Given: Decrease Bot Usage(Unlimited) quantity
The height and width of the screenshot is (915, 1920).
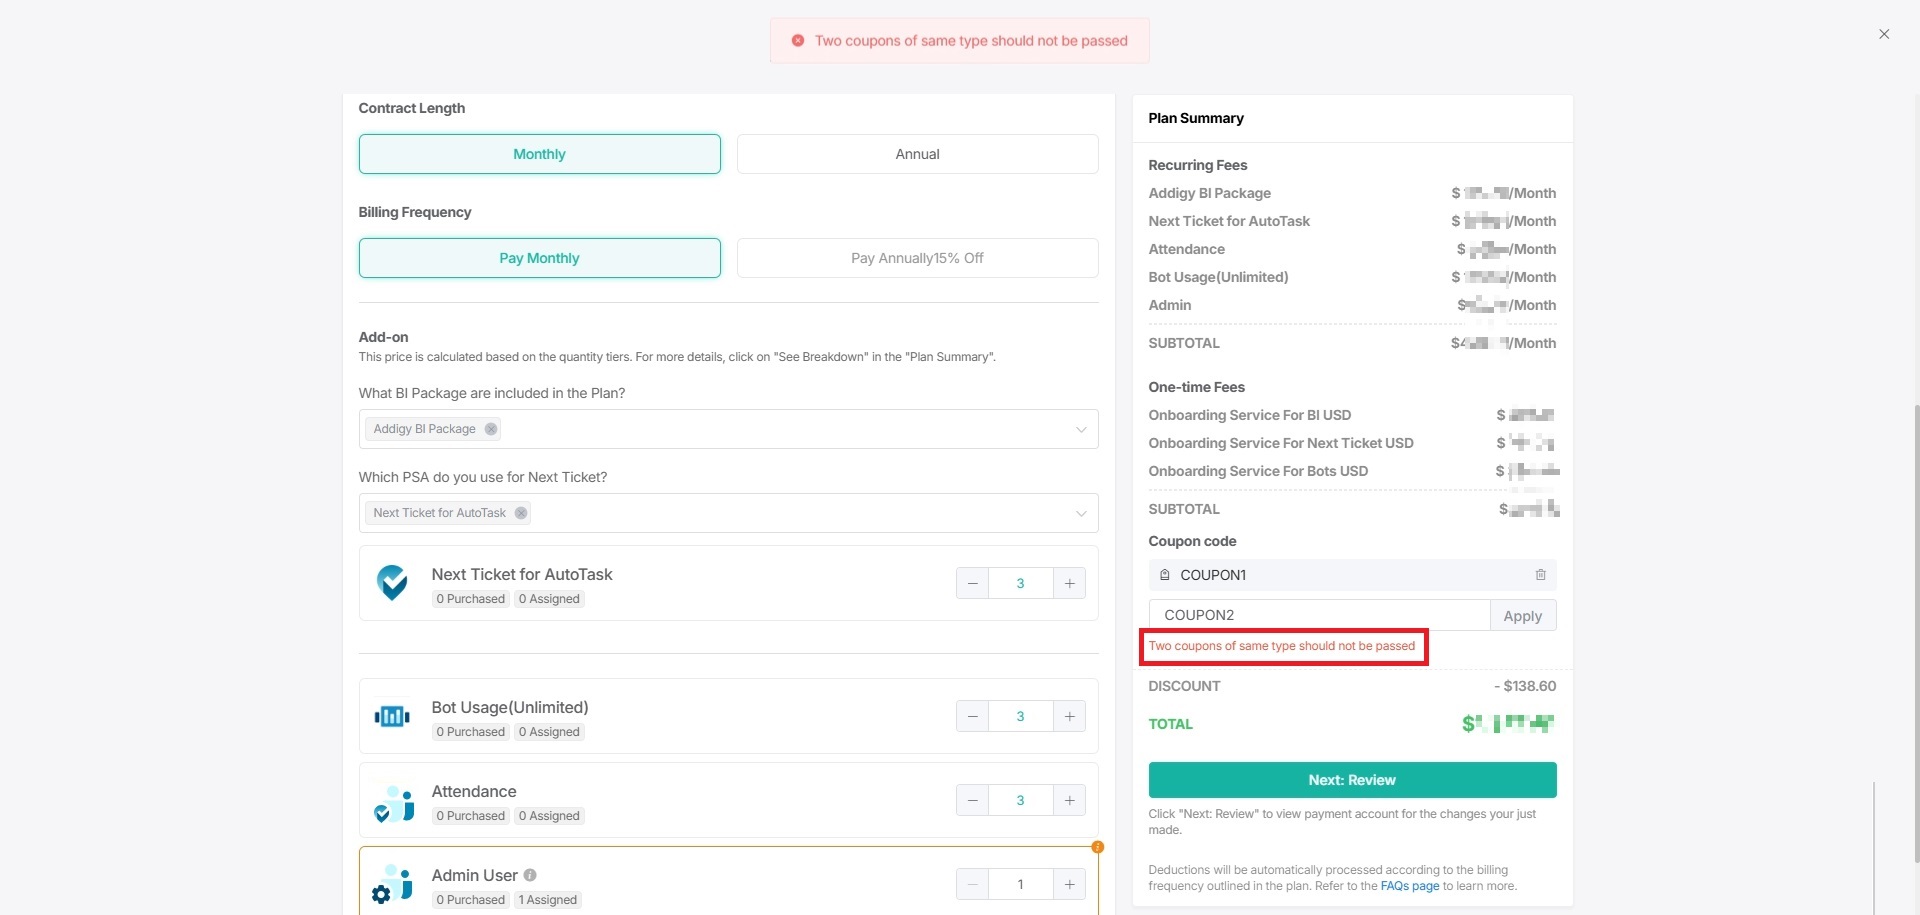Looking at the screenshot, I should [x=972, y=716].
